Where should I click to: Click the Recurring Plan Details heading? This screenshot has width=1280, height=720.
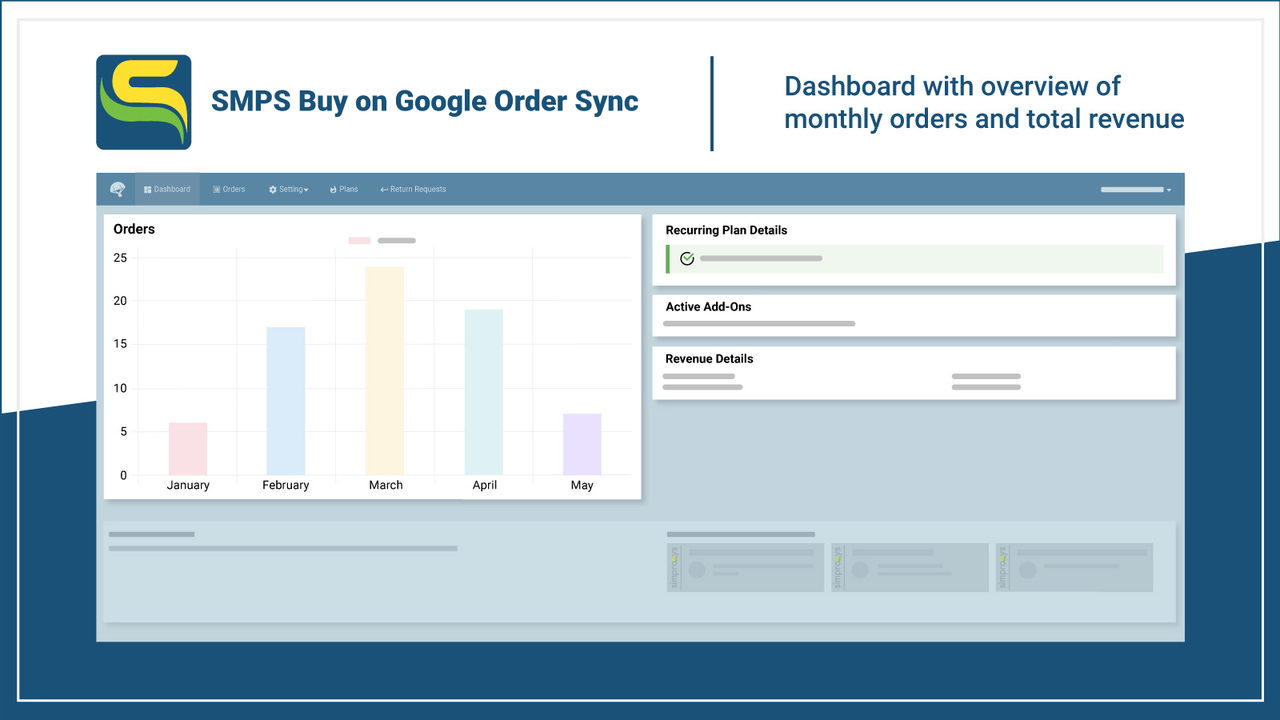(x=727, y=230)
